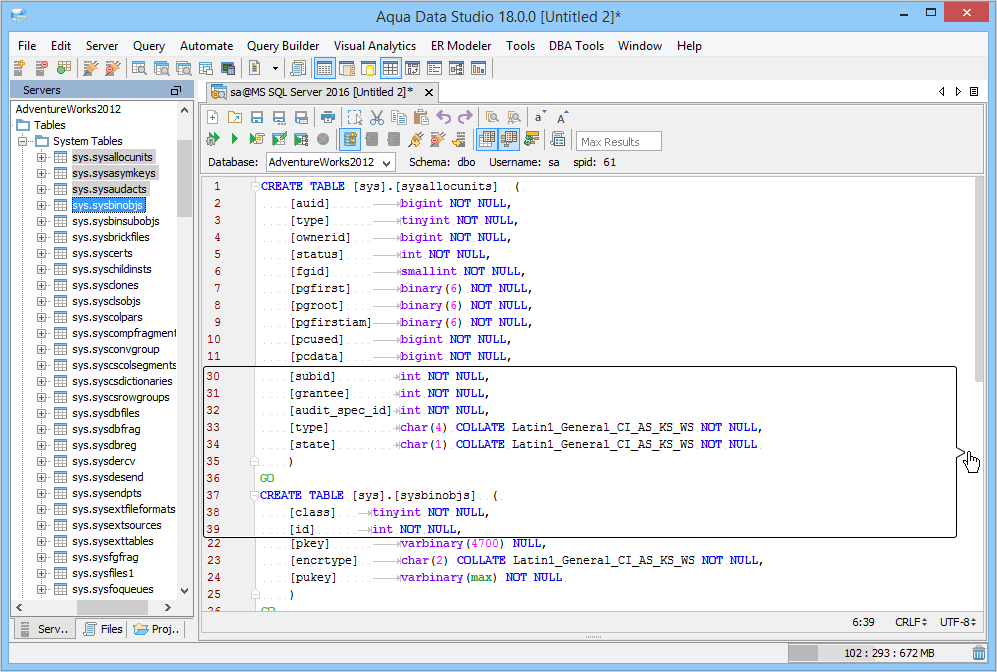
Task: Select sys.syscerts table in tree
Action: pyautogui.click(x=102, y=253)
